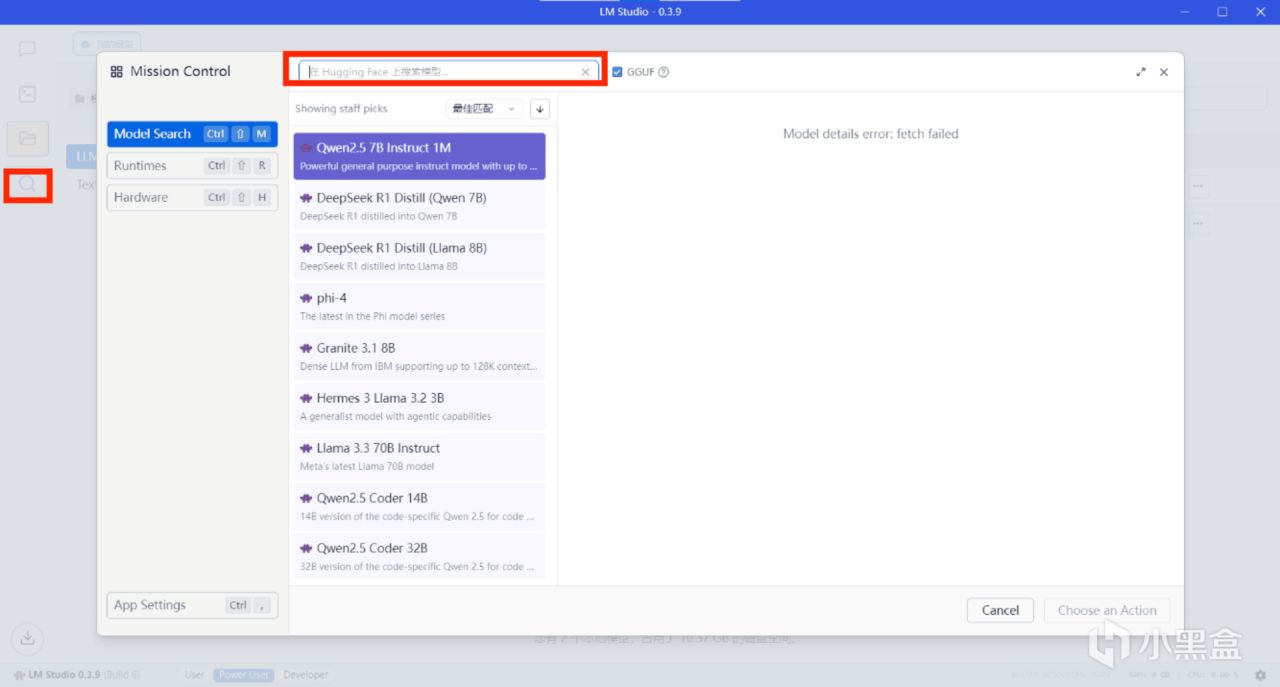Click the Cancel button
1280x687 pixels.
1000,610
